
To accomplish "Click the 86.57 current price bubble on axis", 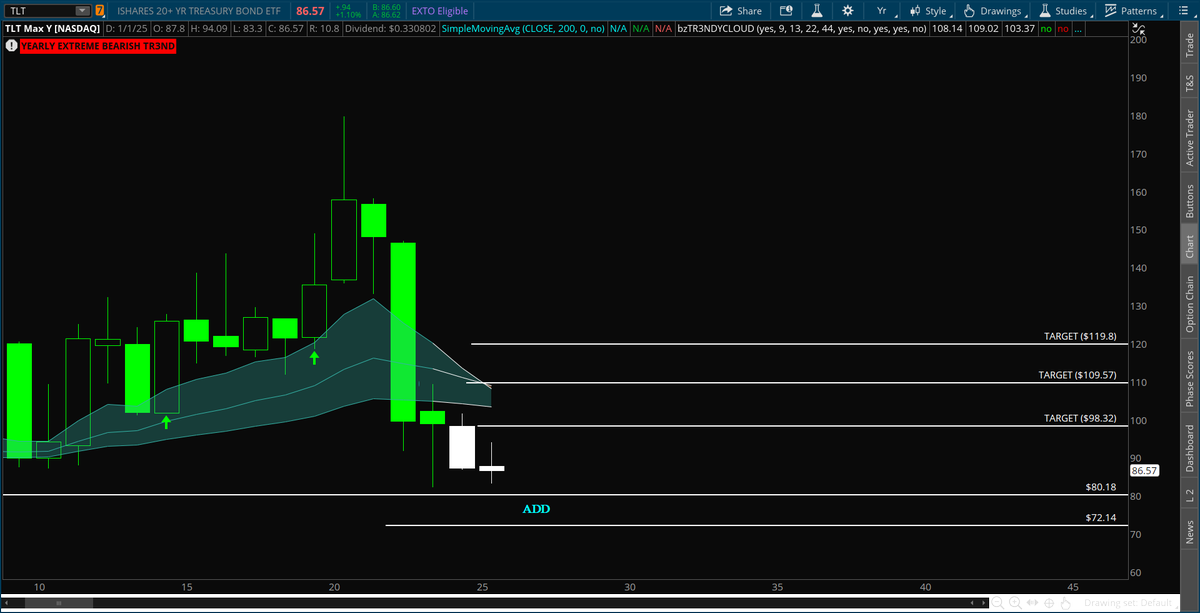I will pos(1143,470).
